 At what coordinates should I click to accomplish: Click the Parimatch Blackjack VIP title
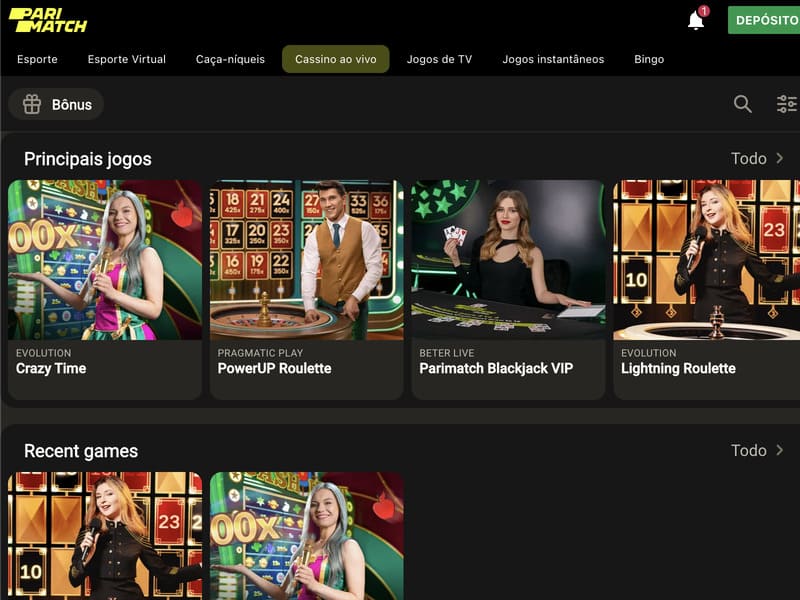pyautogui.click(x=496, y=368)
